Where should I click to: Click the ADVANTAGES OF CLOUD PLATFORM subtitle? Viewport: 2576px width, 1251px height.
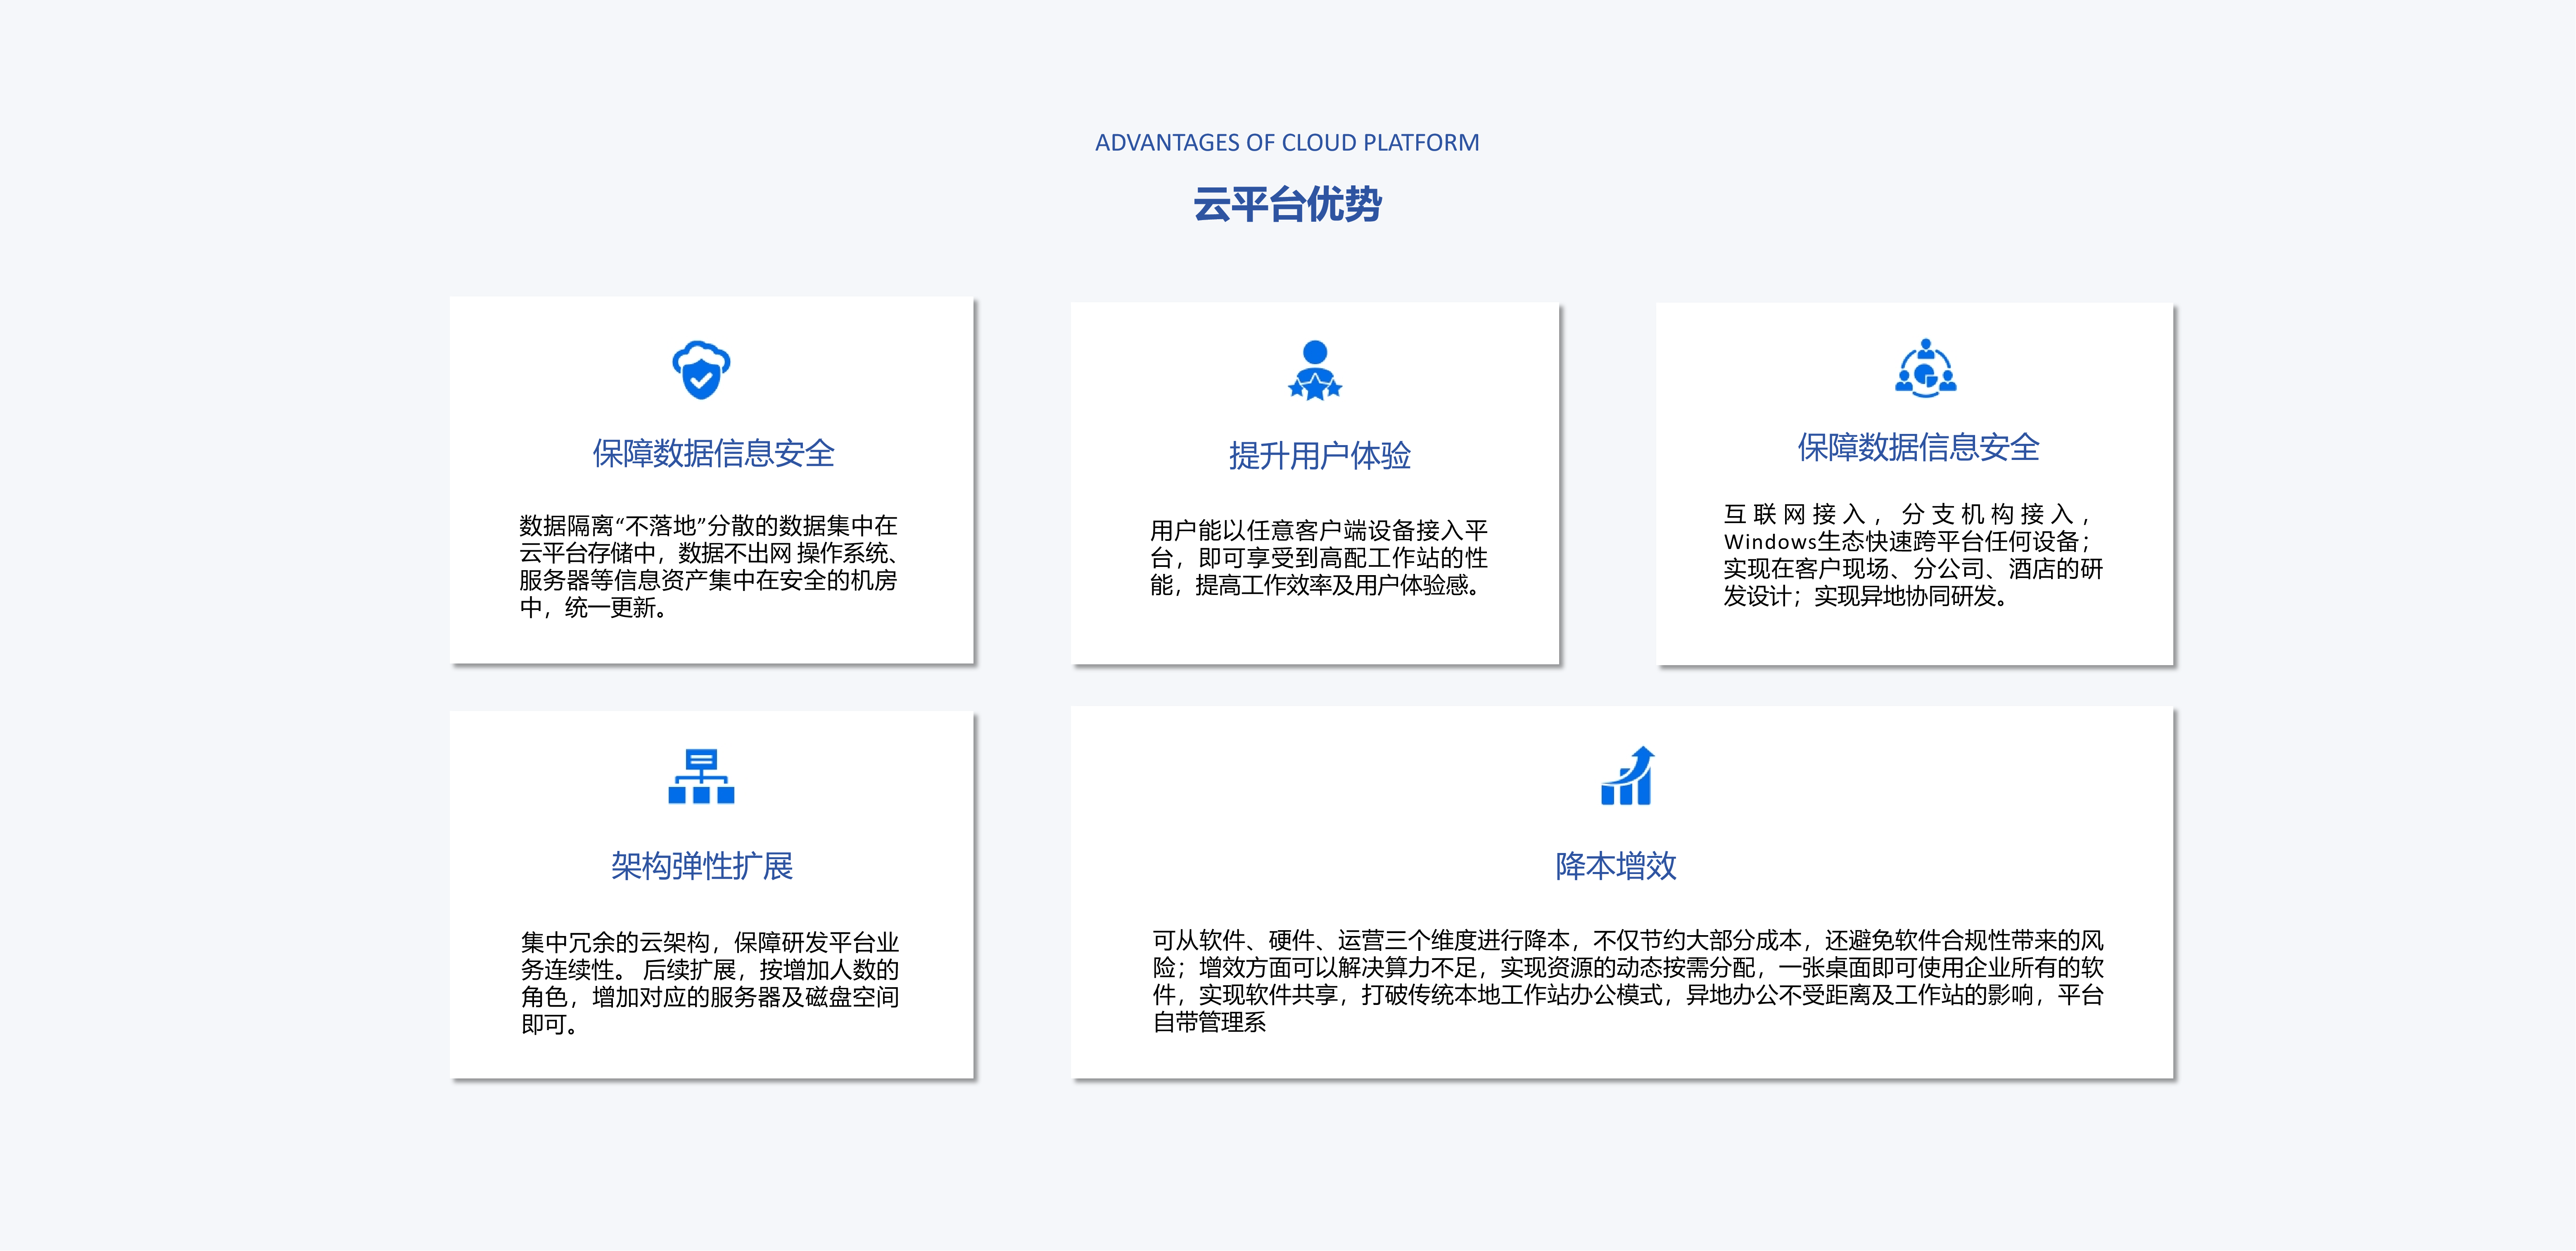pyautogui.click(x=1287, y=143)
